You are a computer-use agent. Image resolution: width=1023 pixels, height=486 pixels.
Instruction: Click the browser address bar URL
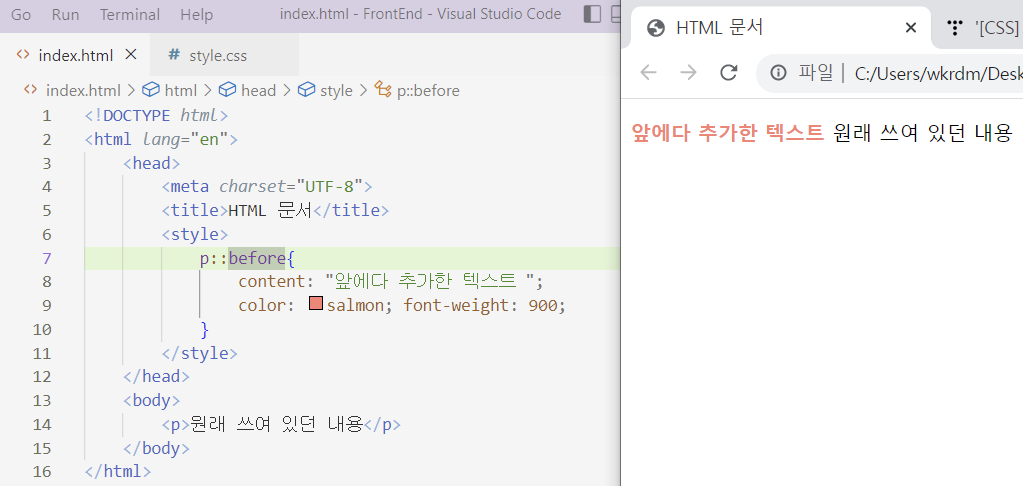coord(938,74)
